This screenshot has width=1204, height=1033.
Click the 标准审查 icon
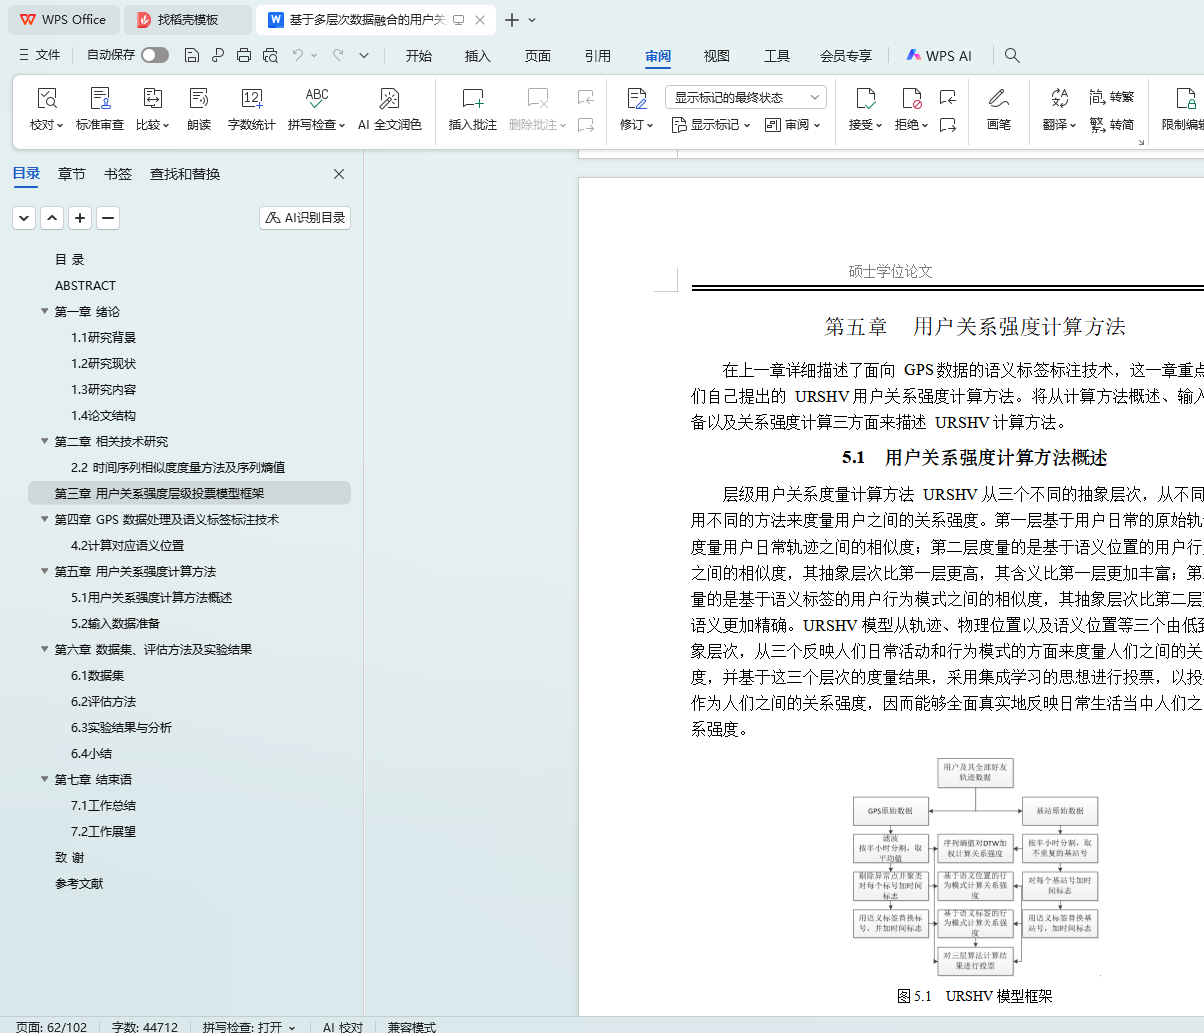(x=100, y=99)
